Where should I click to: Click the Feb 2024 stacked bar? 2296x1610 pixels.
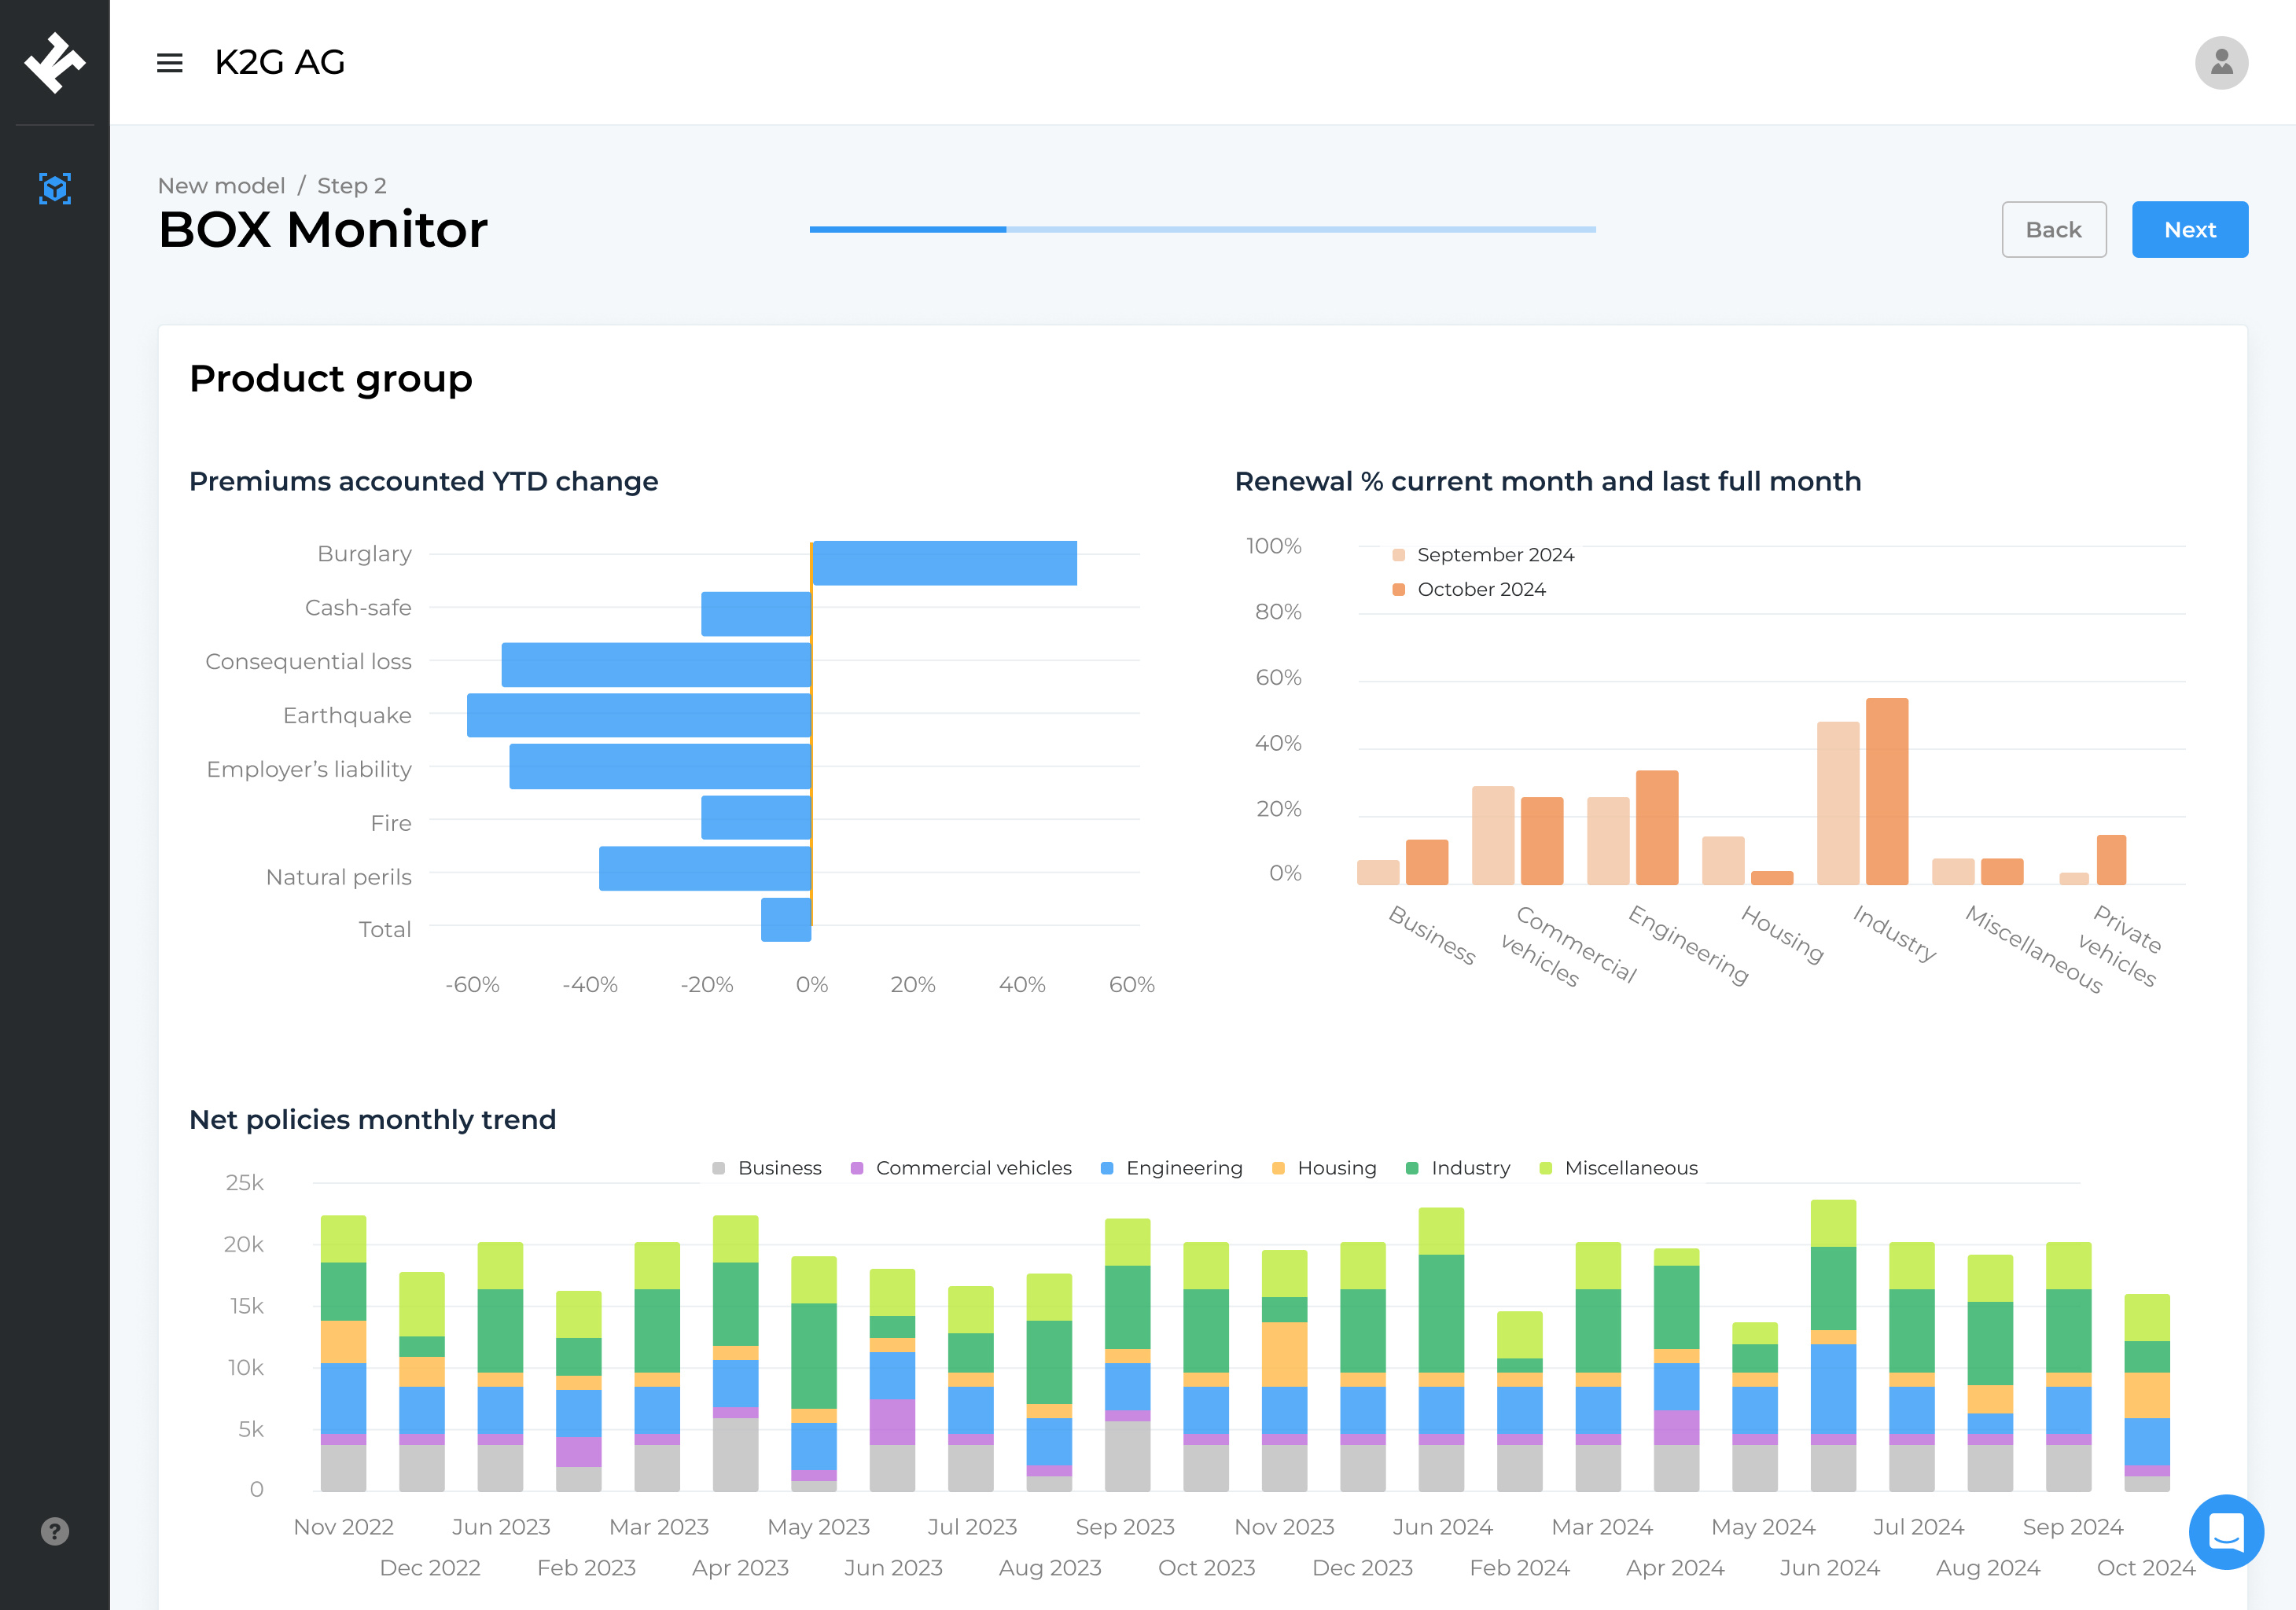pyautogui.click(x=1520, y=1401)
